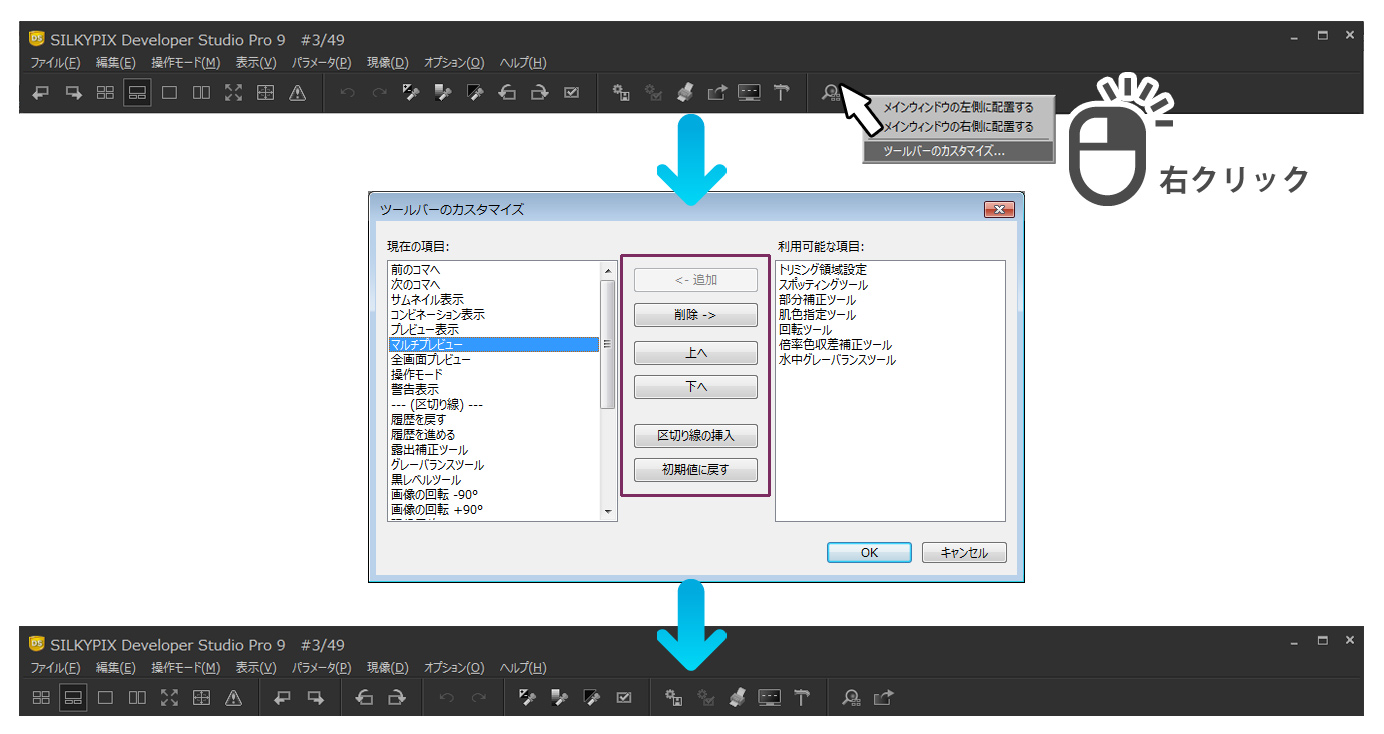Viewport: 1384px width, 734px height.
Task: Select マルチプレビュー in current items list
Action: (494, 344)
